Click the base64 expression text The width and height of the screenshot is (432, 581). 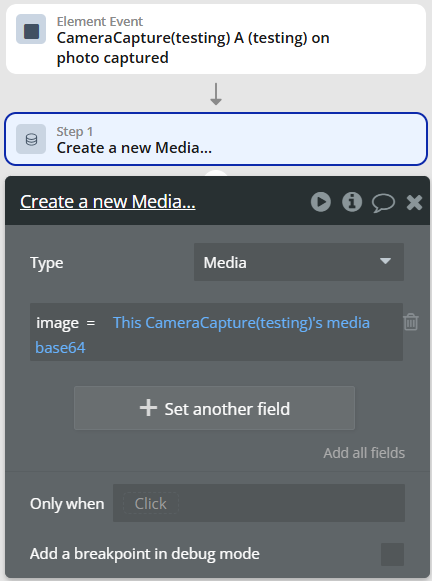[x=60, y=348]
